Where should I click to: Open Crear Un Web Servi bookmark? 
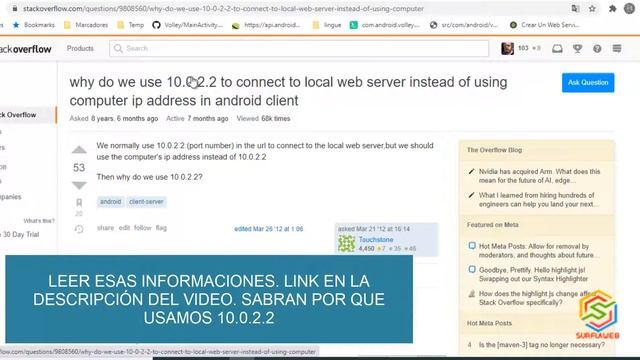(544, 25)
